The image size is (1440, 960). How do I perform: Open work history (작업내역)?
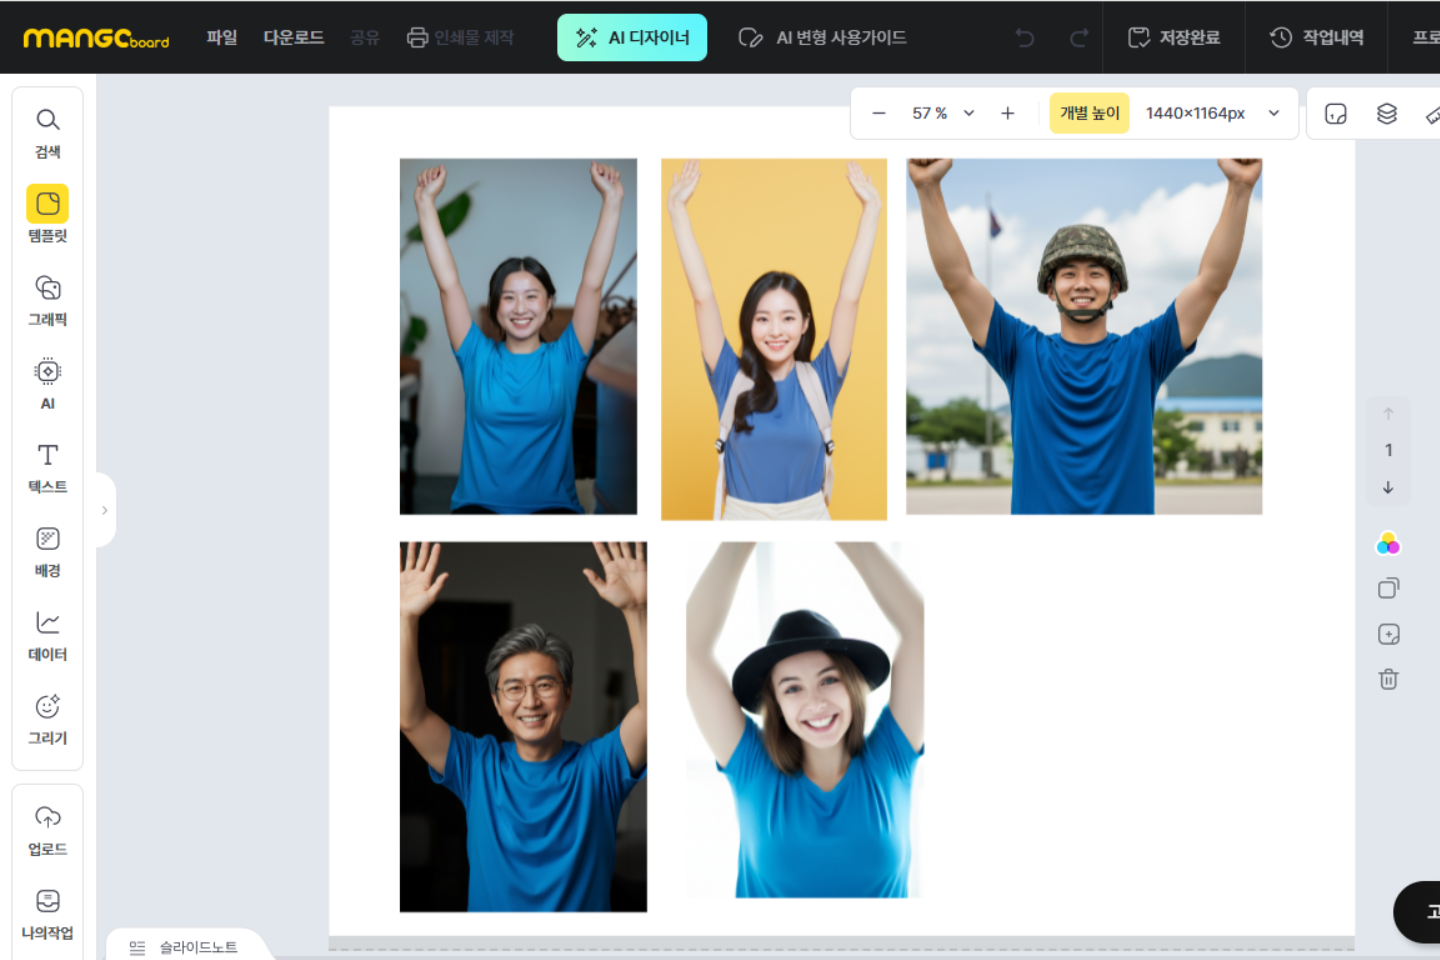(1317, 37)
